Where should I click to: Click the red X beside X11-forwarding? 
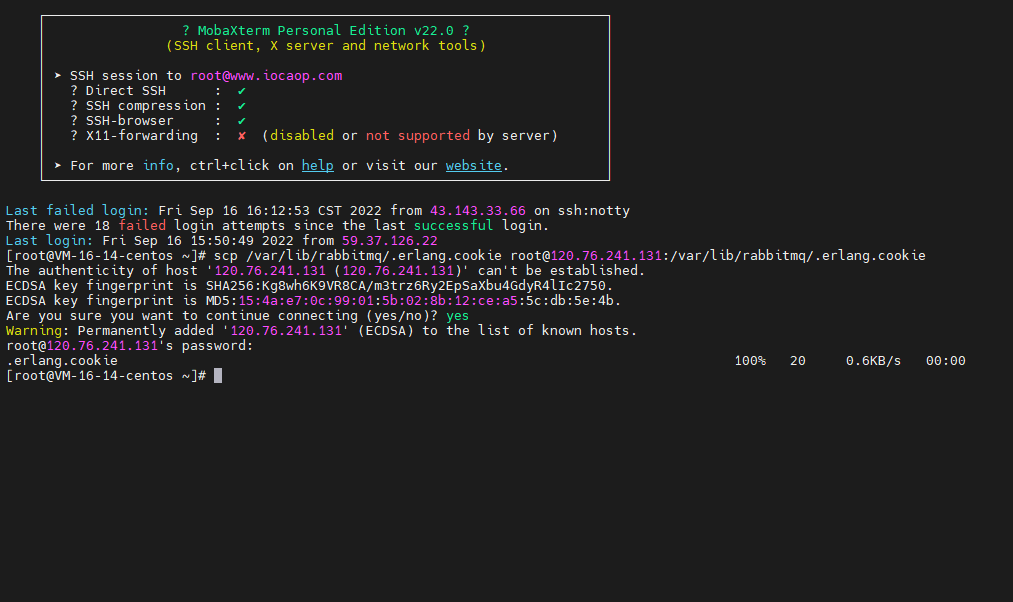point(242,136)
